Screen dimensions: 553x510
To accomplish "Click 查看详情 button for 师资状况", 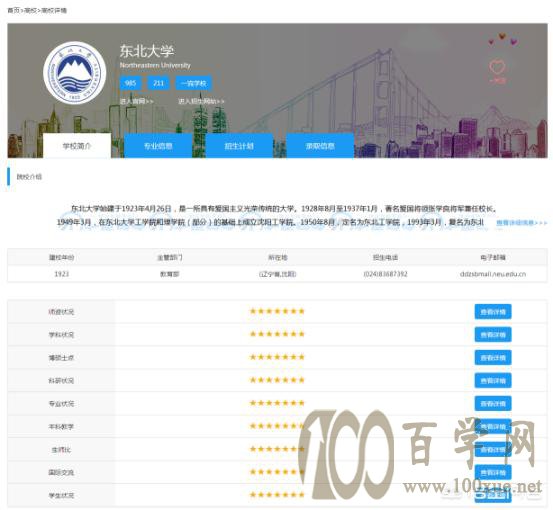I will [493, 312].
